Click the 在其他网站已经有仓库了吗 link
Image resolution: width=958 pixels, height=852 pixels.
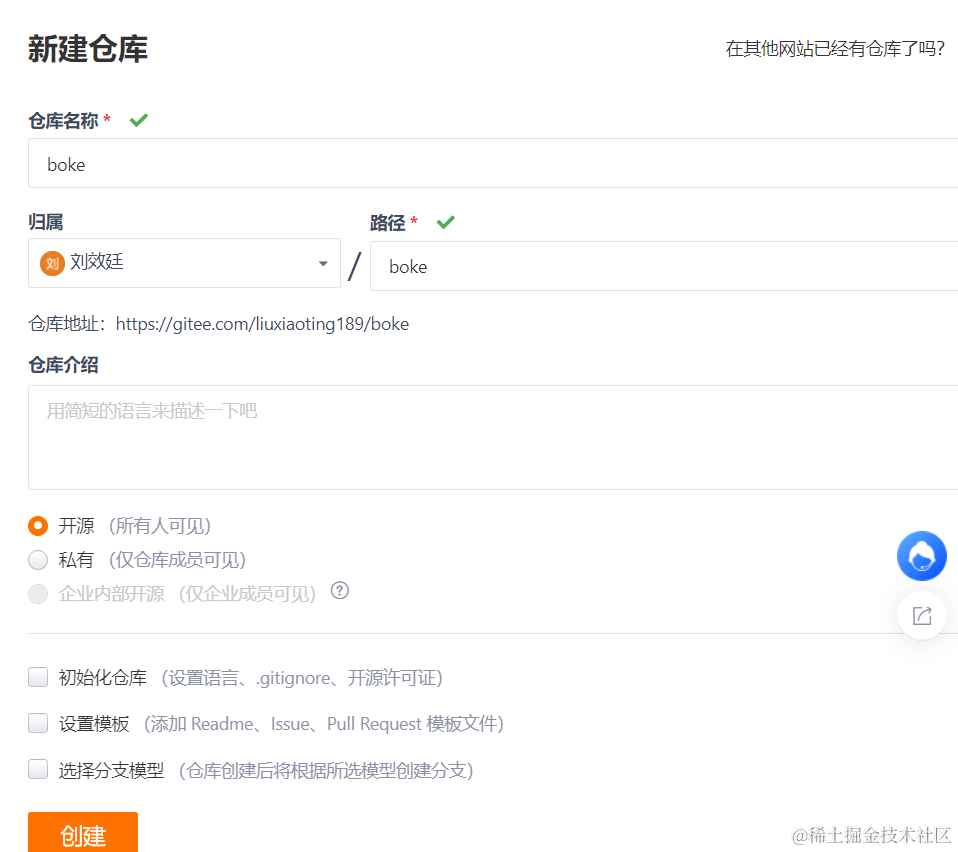[x=833, y=47]
